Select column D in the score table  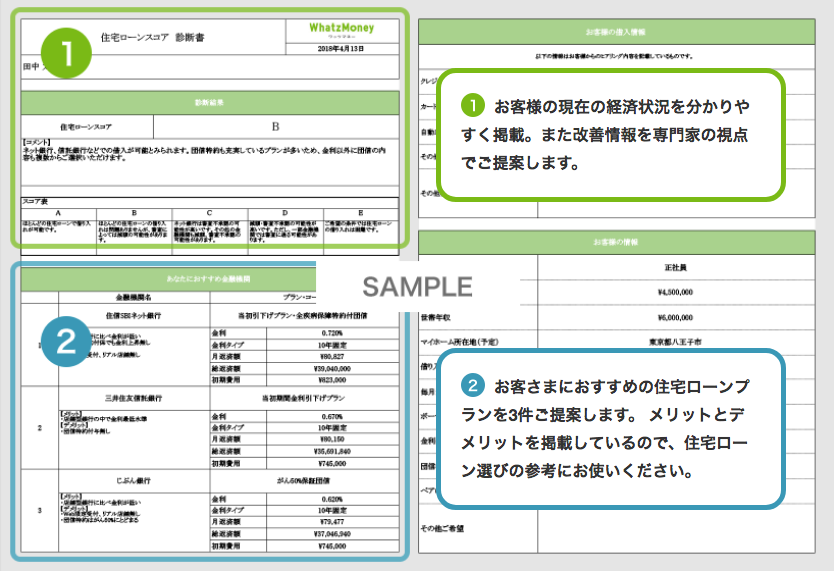[285, 213]
